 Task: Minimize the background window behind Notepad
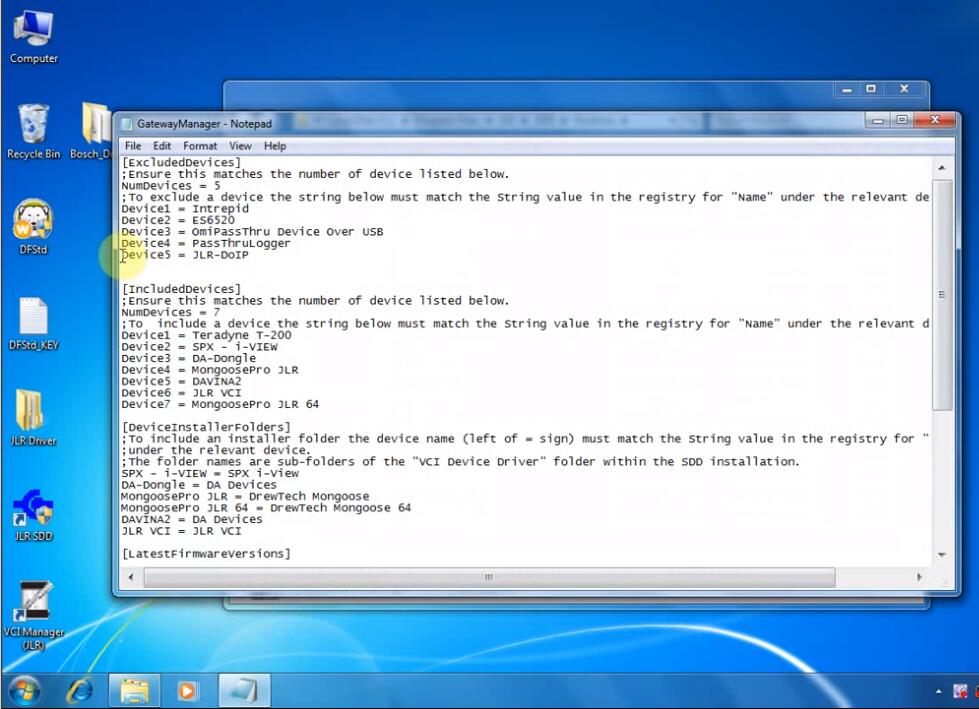847,89
